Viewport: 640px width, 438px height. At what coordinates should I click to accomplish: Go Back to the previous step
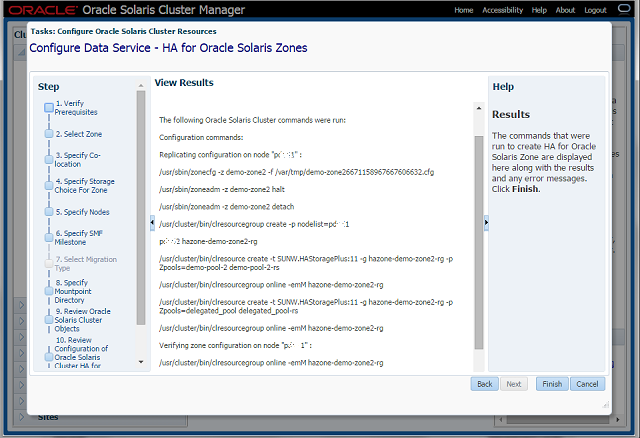[x=484, y=384]
